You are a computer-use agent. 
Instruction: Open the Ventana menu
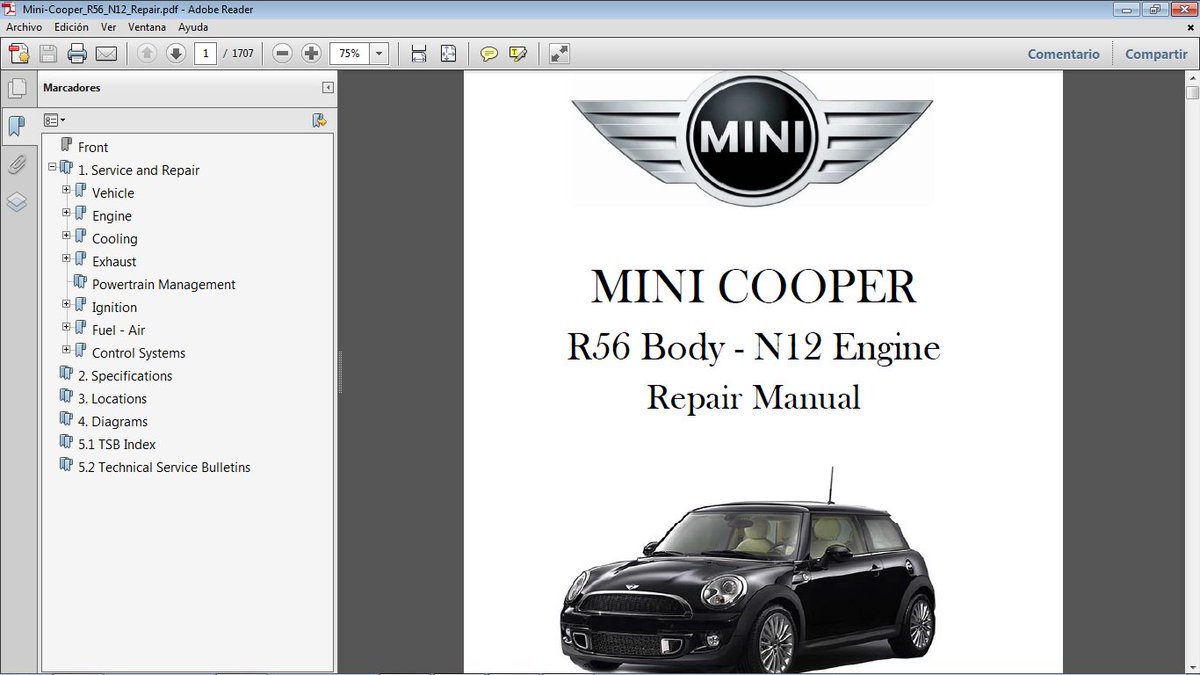point(147,27)
